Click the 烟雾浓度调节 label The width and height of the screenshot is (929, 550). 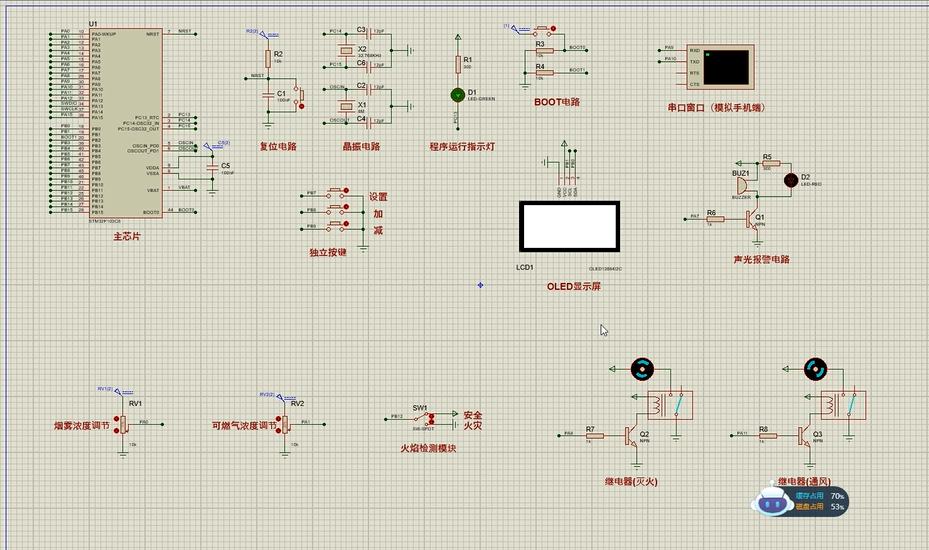pyautogui.click(x=82, y=426)
